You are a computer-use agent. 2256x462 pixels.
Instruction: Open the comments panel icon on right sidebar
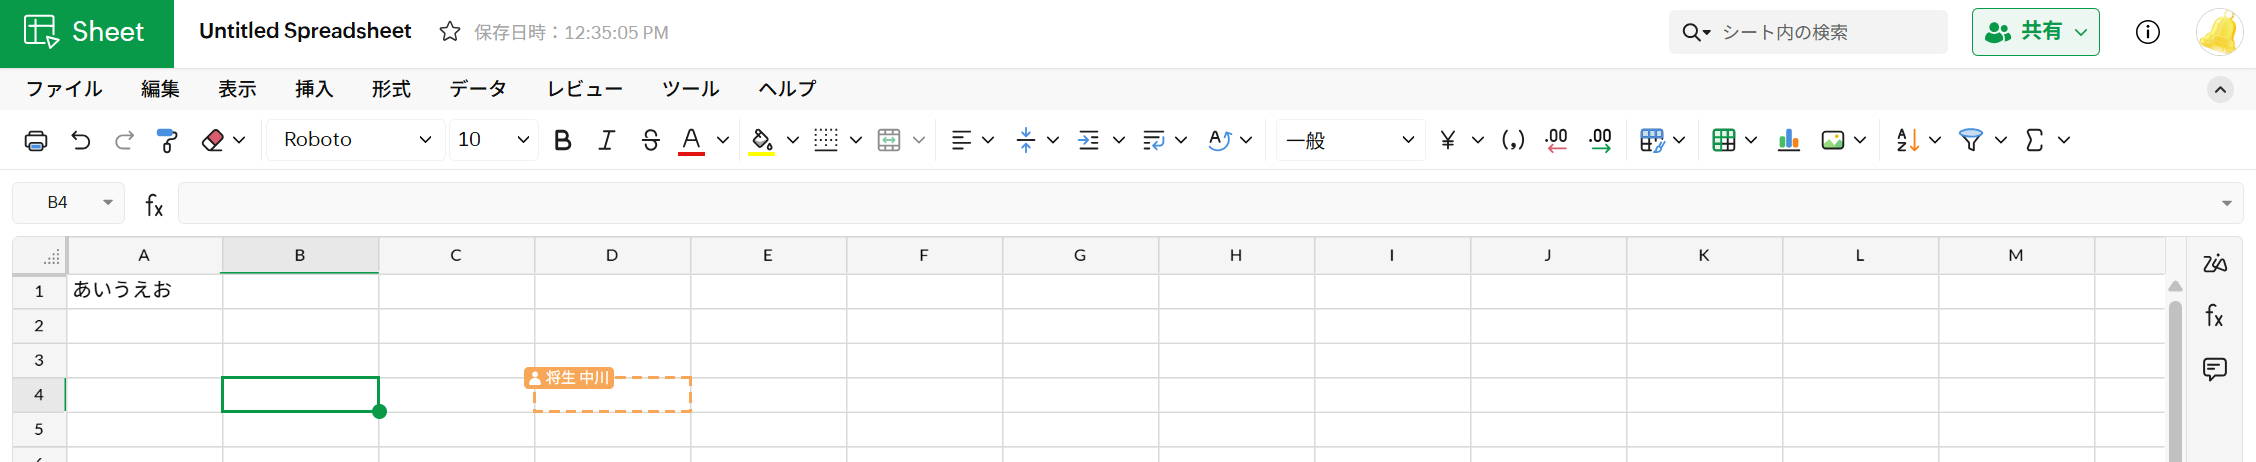[x=2214, y=369]
